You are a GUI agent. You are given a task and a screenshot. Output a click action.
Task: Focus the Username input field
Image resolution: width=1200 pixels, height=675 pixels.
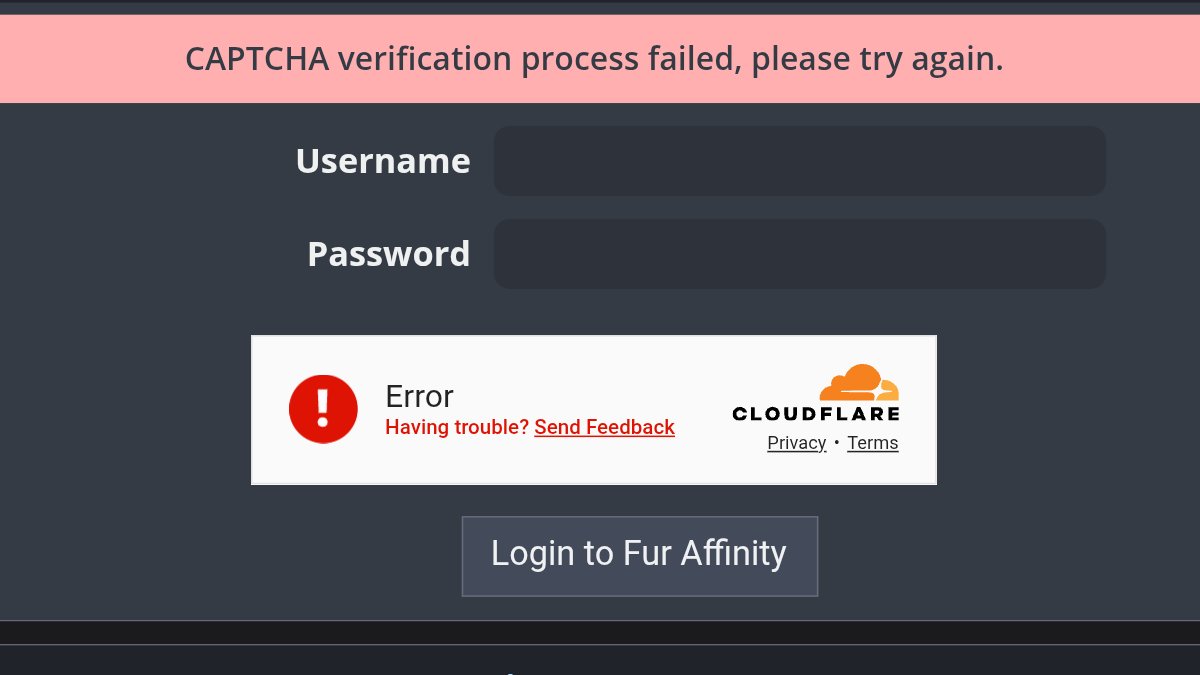click(799, 161)
